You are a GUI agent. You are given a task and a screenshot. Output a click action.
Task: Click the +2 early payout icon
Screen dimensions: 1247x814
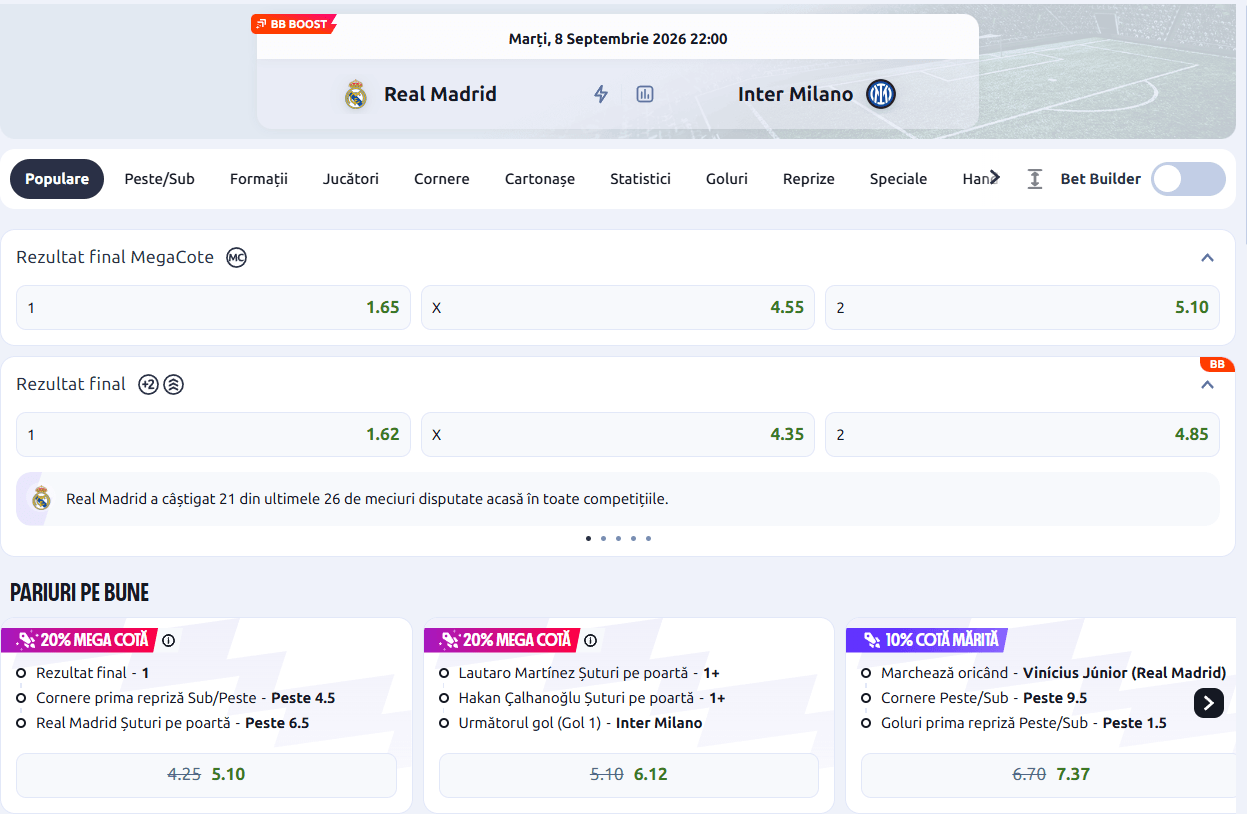click(x=148, y=384)
